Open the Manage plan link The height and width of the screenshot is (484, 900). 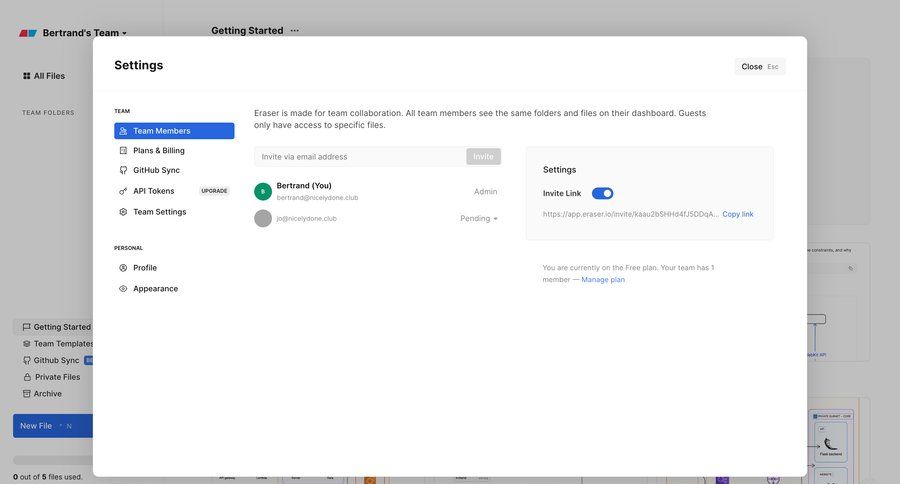click(x=603, y=280)
